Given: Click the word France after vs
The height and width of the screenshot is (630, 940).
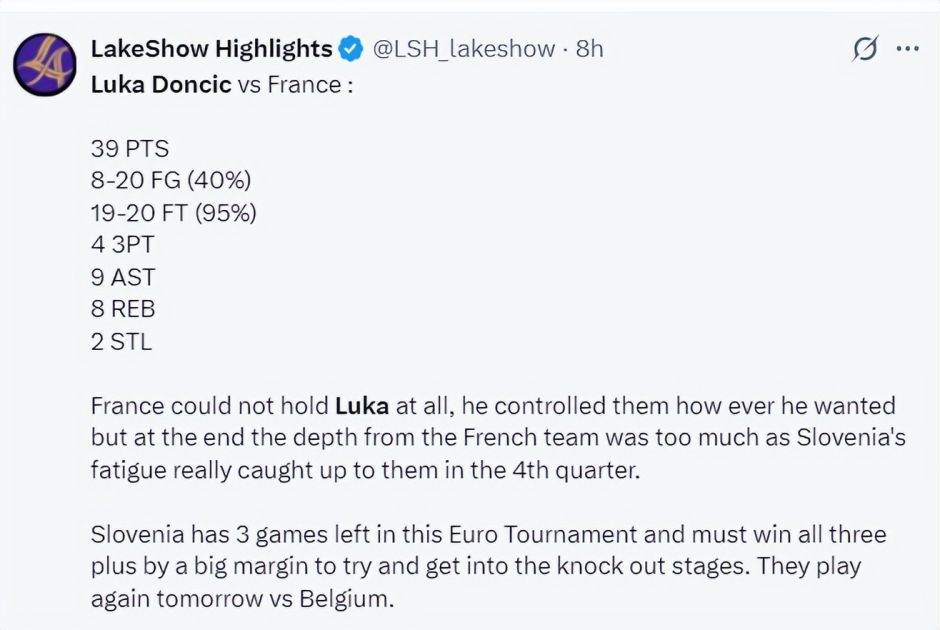Looking at the screenshot, I should point(304,85).
